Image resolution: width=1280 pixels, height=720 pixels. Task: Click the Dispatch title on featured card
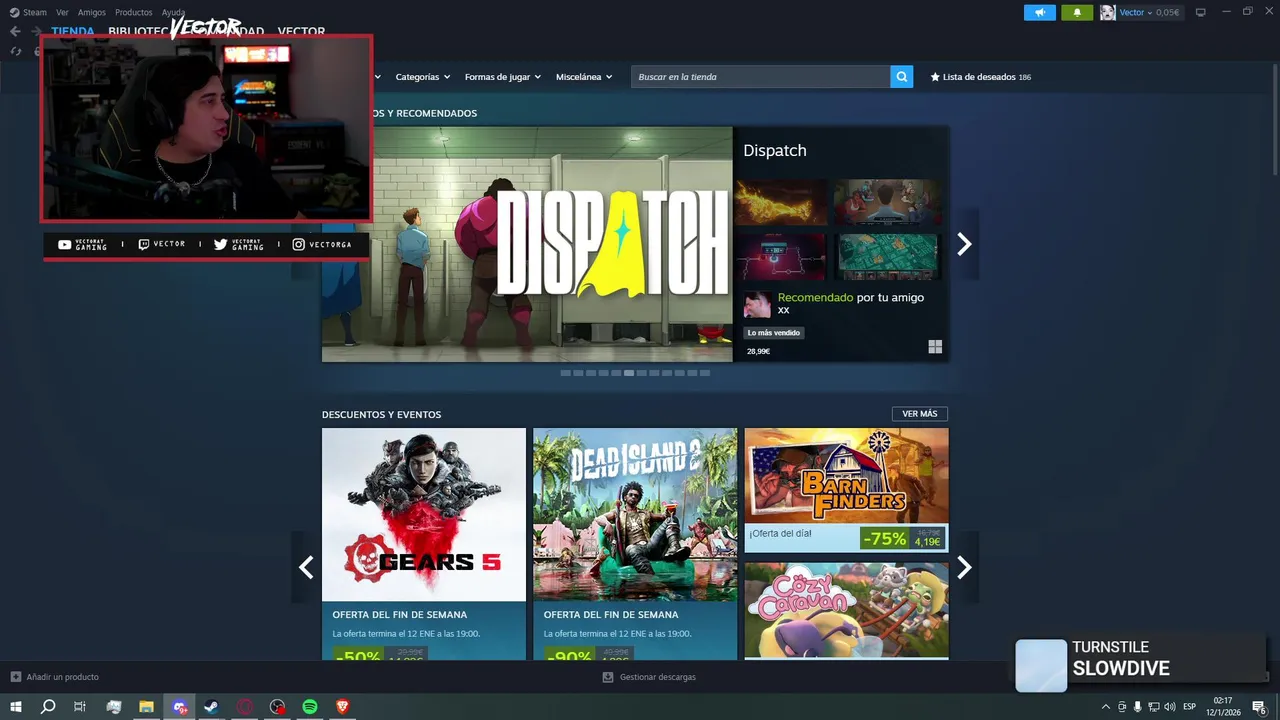point(775,150)
